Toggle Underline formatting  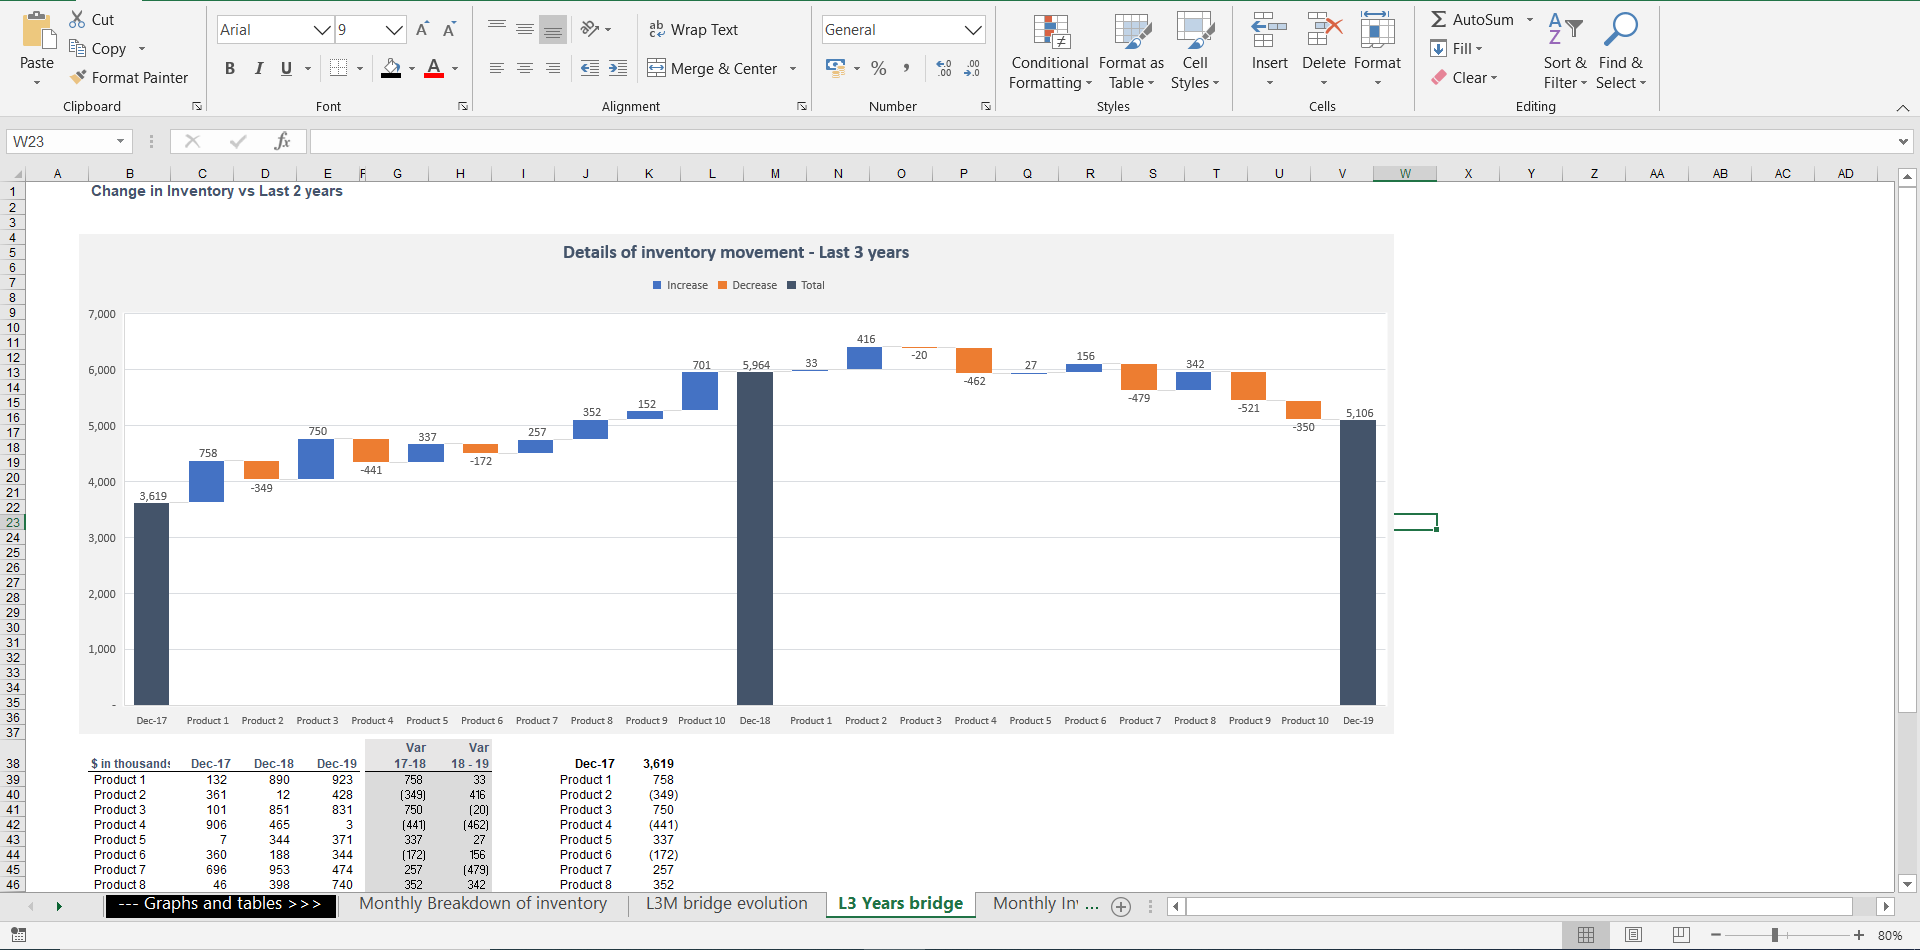tap(286, 68)
